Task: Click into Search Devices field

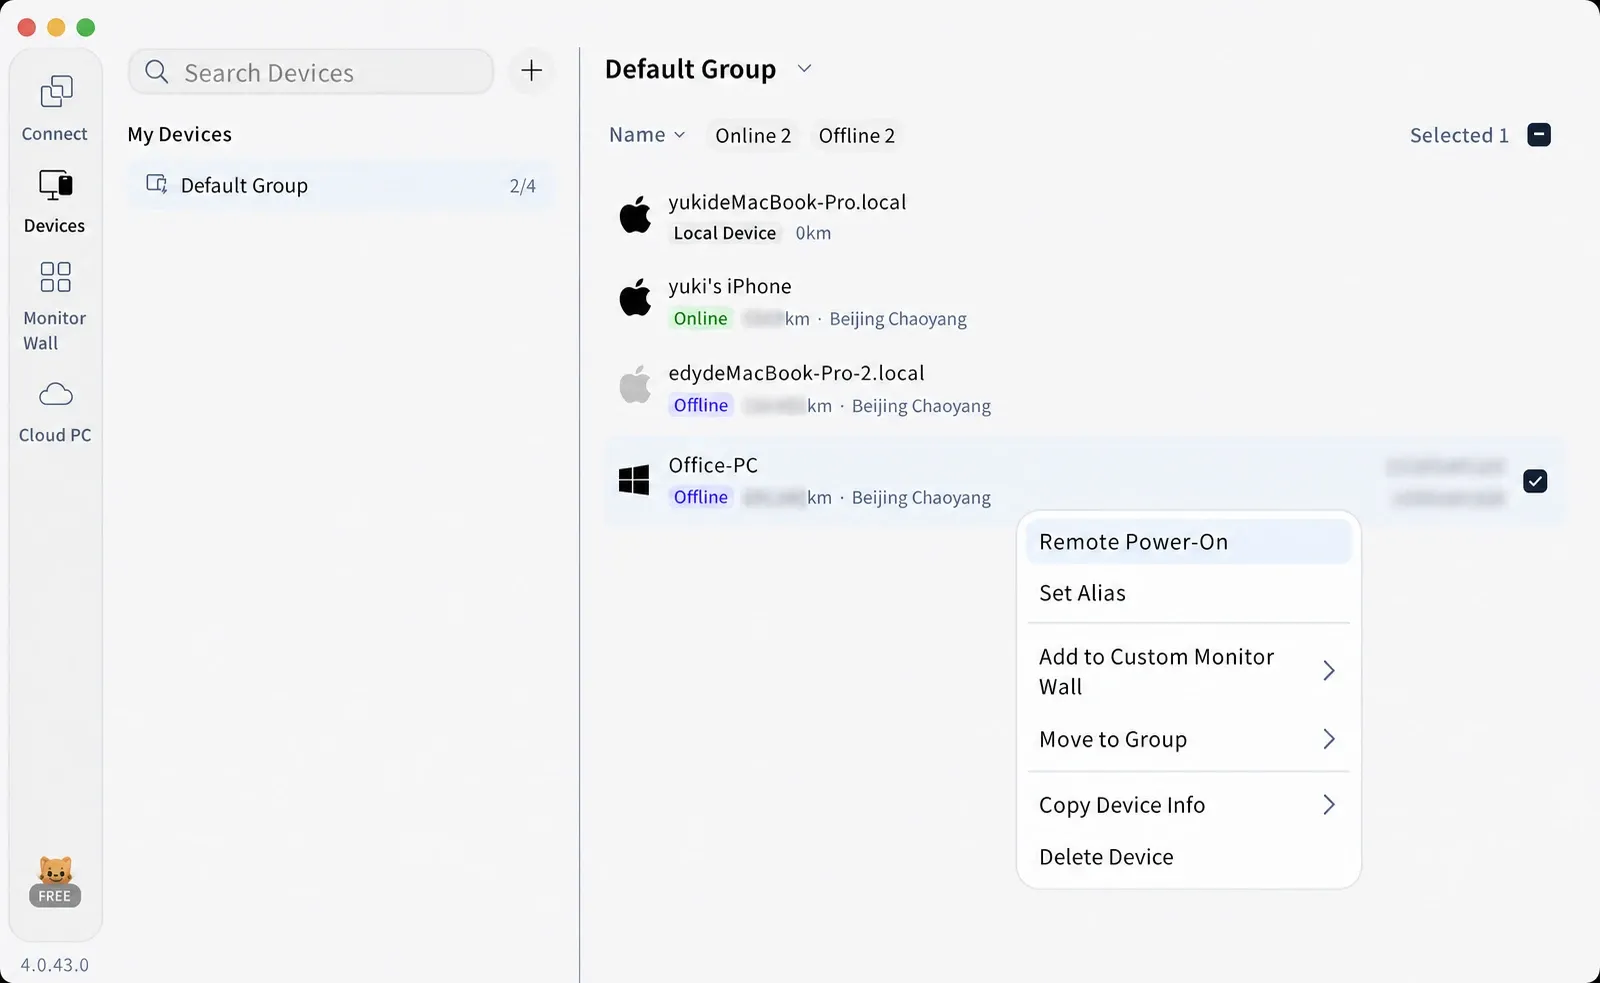Action: [x=311, y=72]
